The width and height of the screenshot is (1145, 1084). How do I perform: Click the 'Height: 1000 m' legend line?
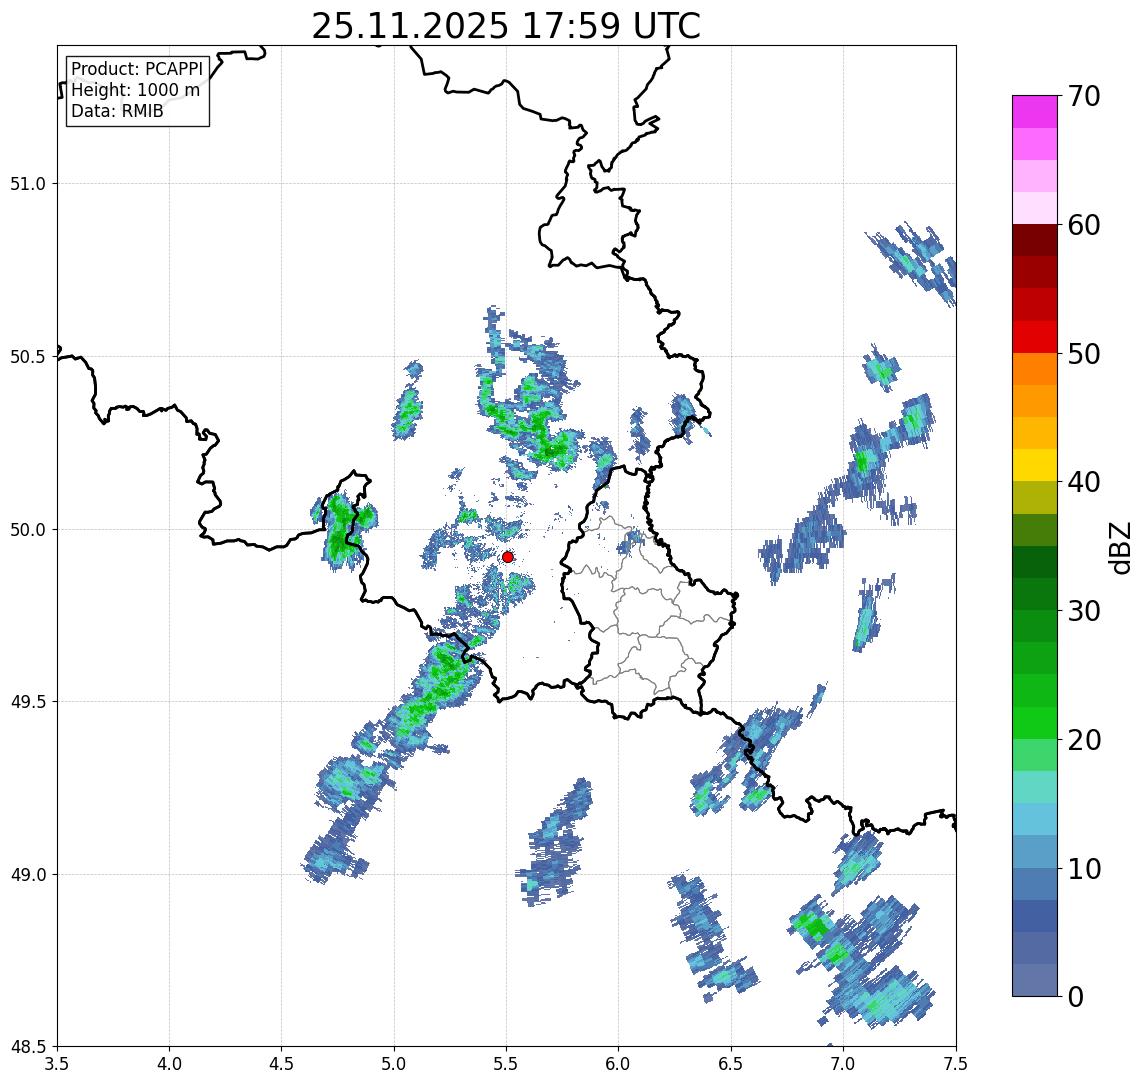tap(135, 90)
